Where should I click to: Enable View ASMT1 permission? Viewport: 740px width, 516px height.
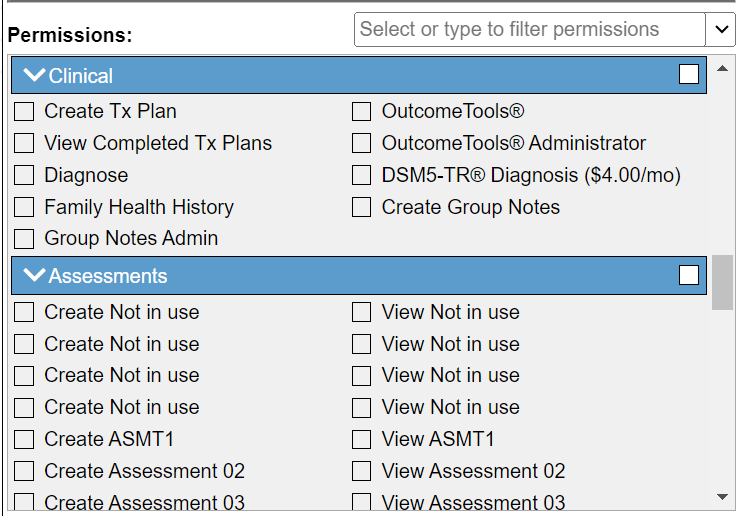click(361, 440)
